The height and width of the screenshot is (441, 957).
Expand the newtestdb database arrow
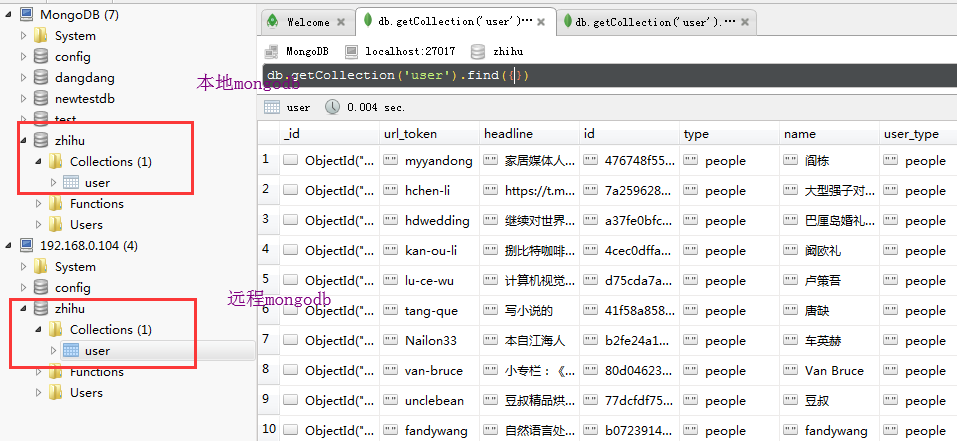pos(23,98)
